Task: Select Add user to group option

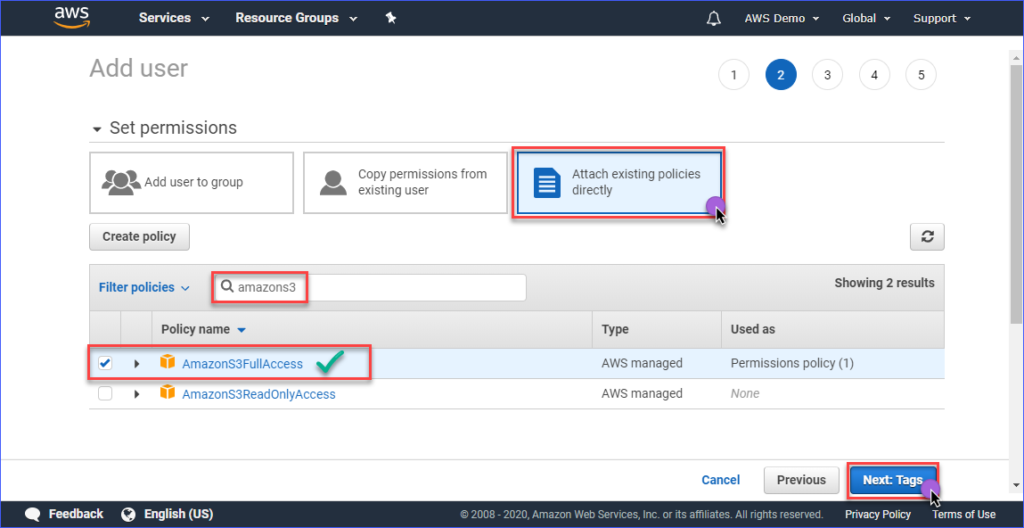Action: pyautogui.click(x=191, y=182)
